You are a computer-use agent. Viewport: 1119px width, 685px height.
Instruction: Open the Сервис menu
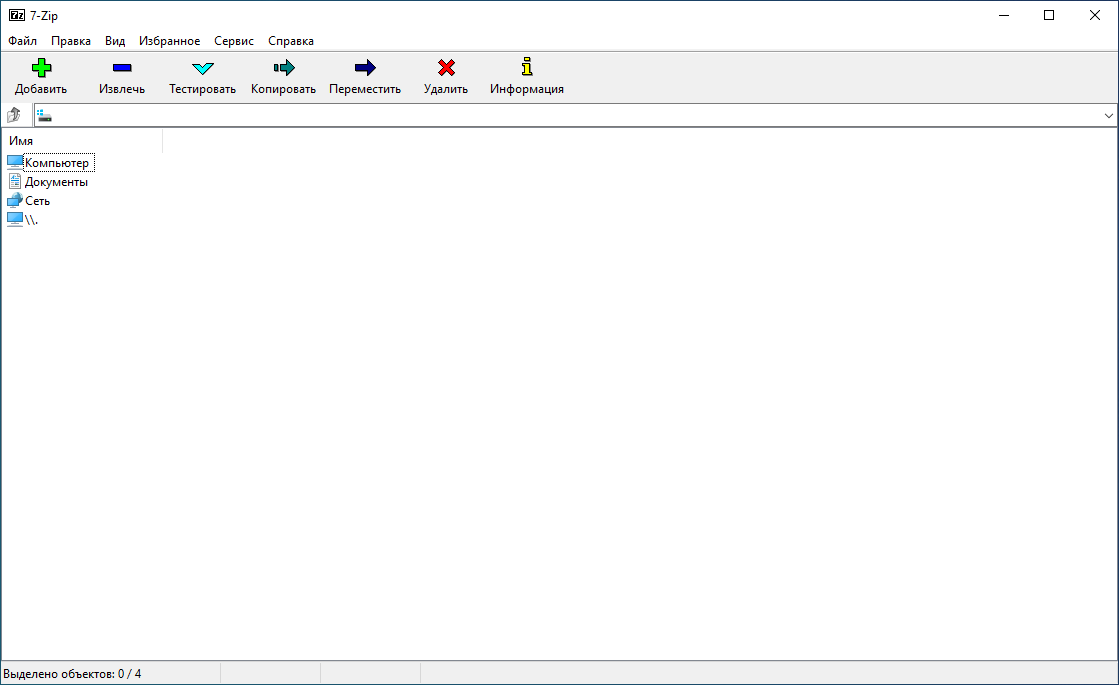point(233,41)
